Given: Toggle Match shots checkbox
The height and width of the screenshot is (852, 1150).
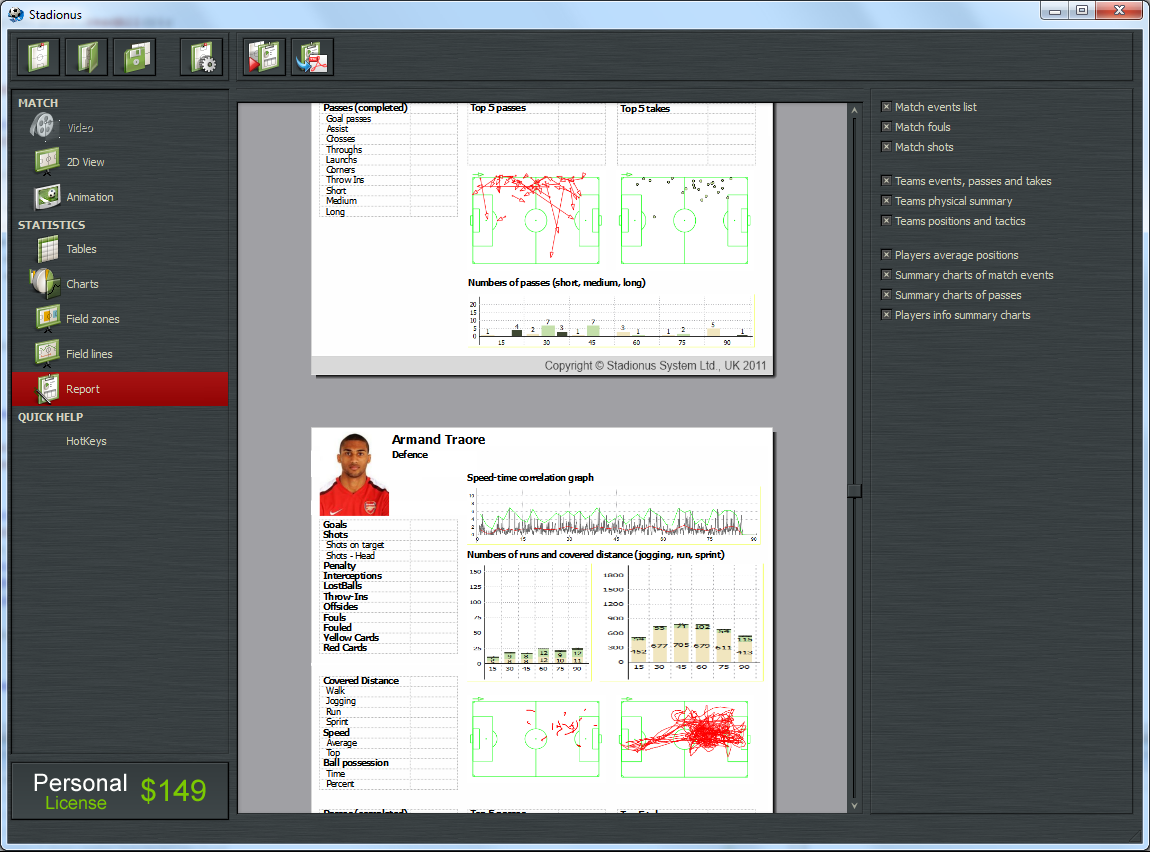Looking at the screenshot, I should coord(886,147).
